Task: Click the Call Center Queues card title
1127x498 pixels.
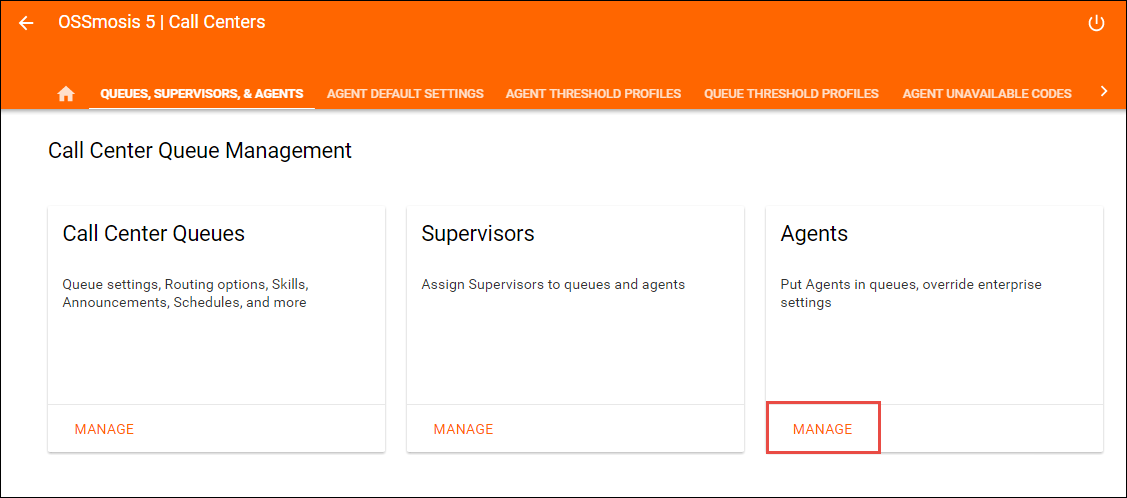Action: [154, 234]
